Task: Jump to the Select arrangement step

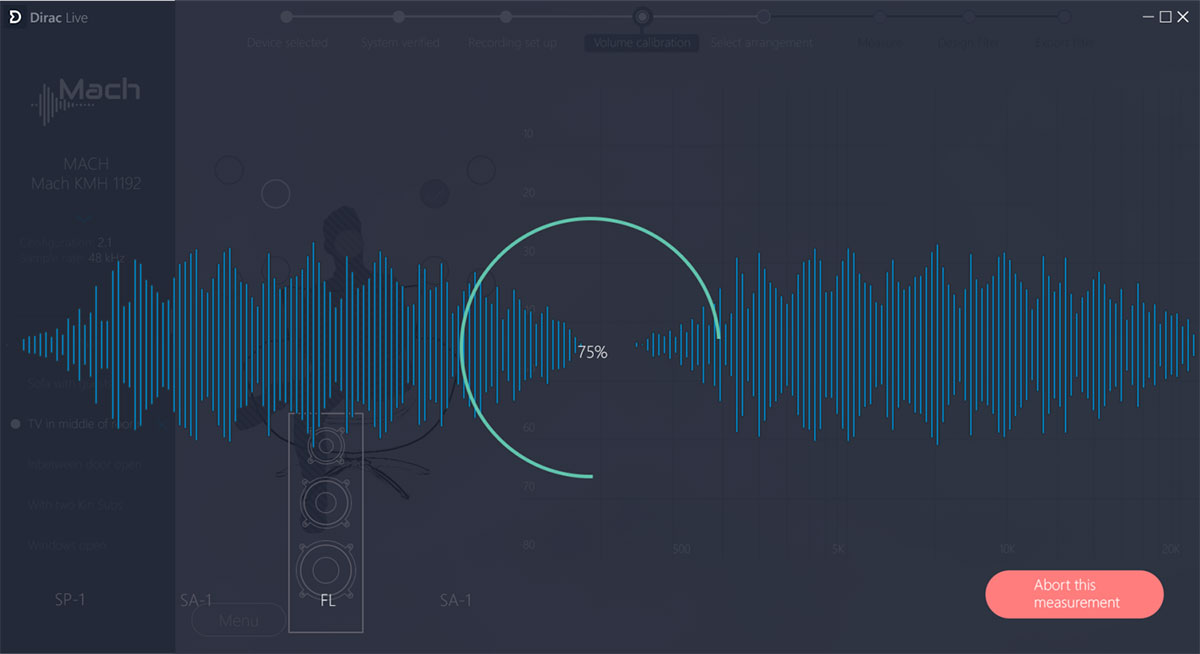Action: click(x=763, y=17)
